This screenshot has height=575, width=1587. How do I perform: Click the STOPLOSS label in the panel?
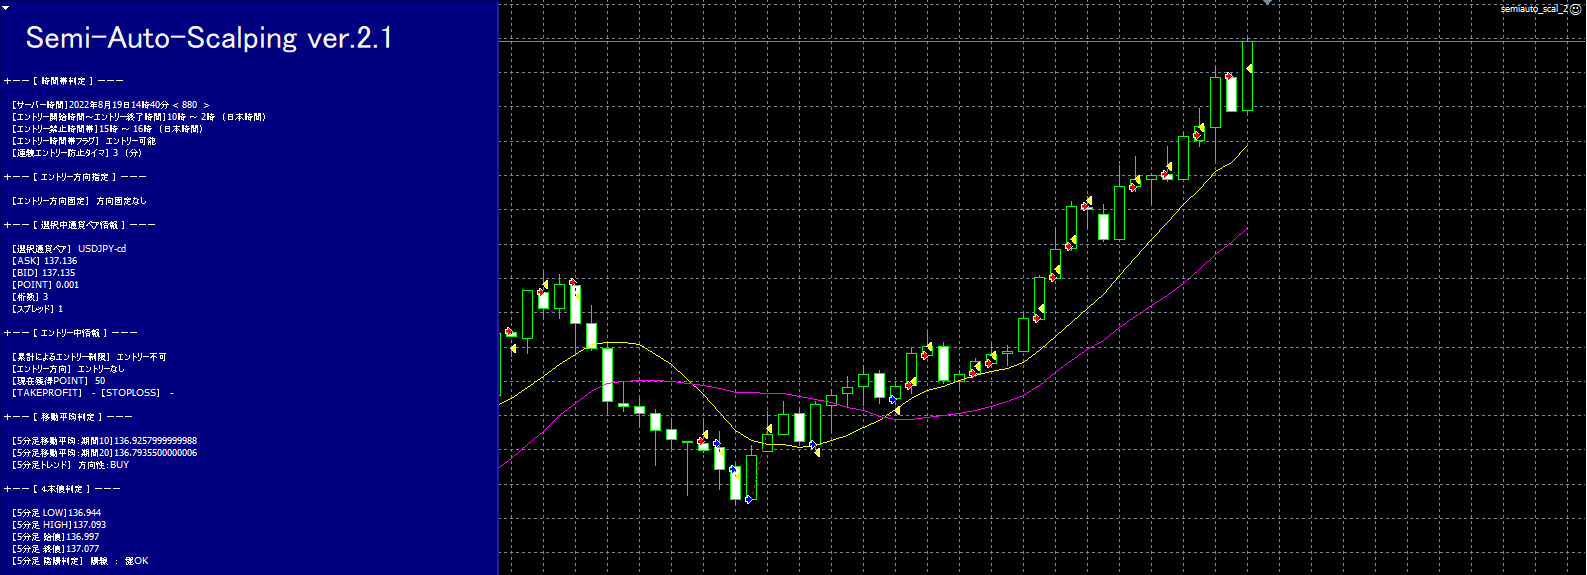(x=131, y=393)
